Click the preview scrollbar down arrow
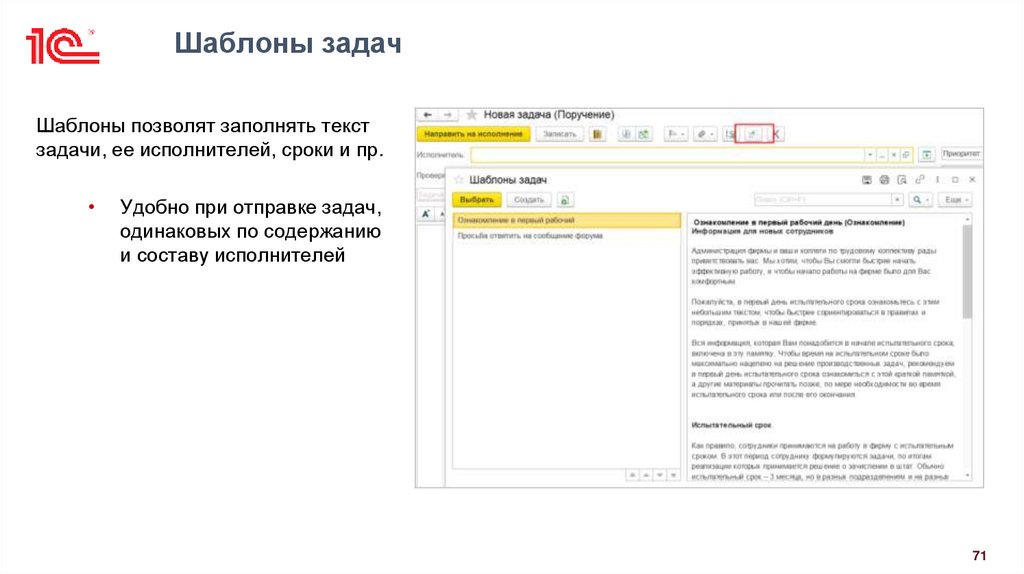This screenshot has height=574, width=1024. [x=967, y=476]
